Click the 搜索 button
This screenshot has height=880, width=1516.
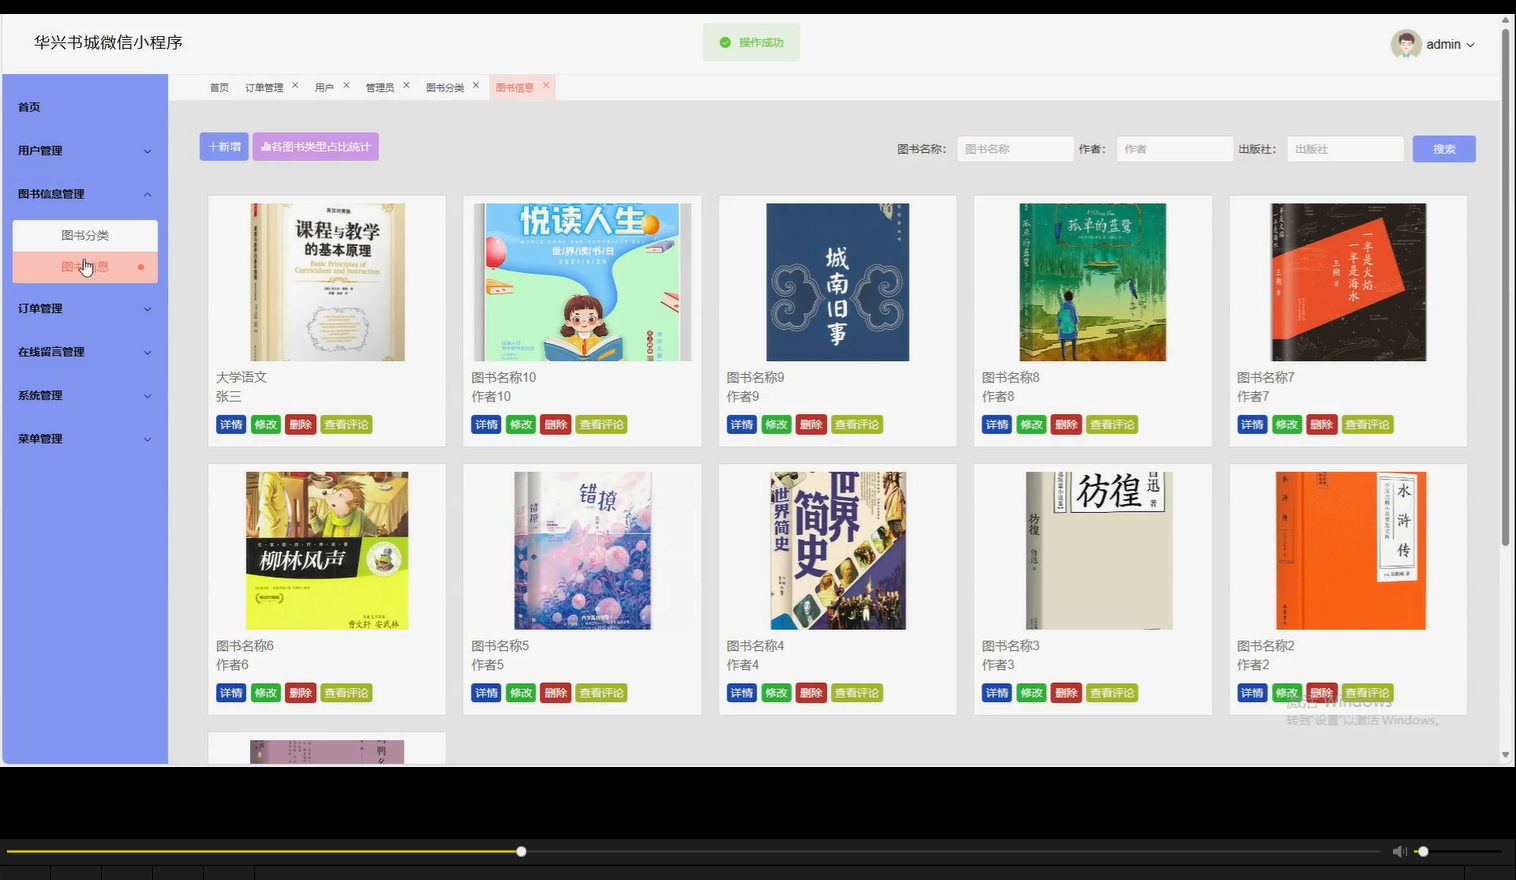coord(1444,149)
